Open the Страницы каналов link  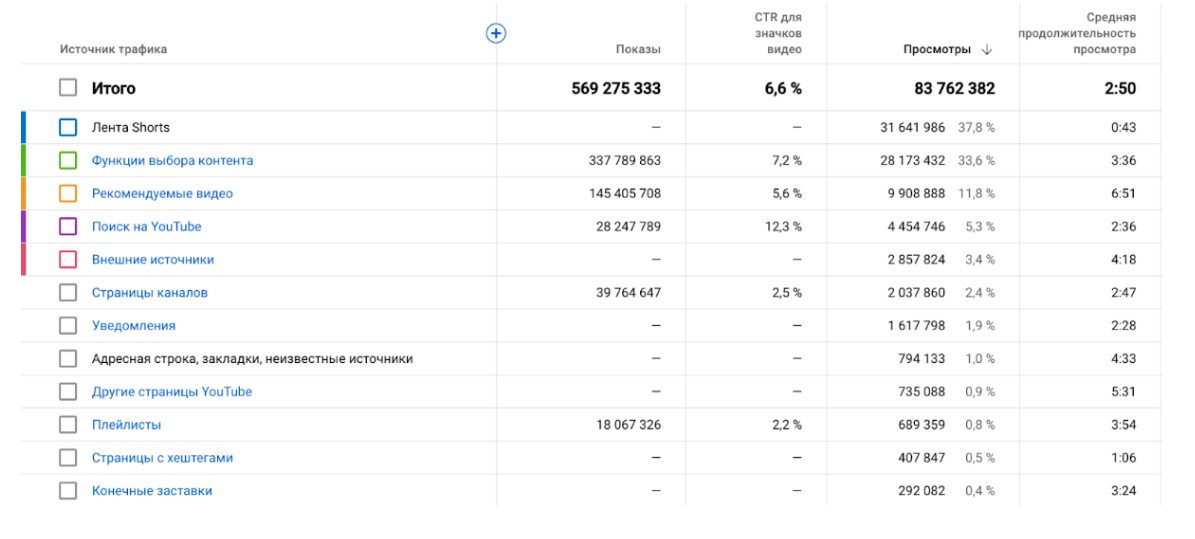(x=149, y=293)
